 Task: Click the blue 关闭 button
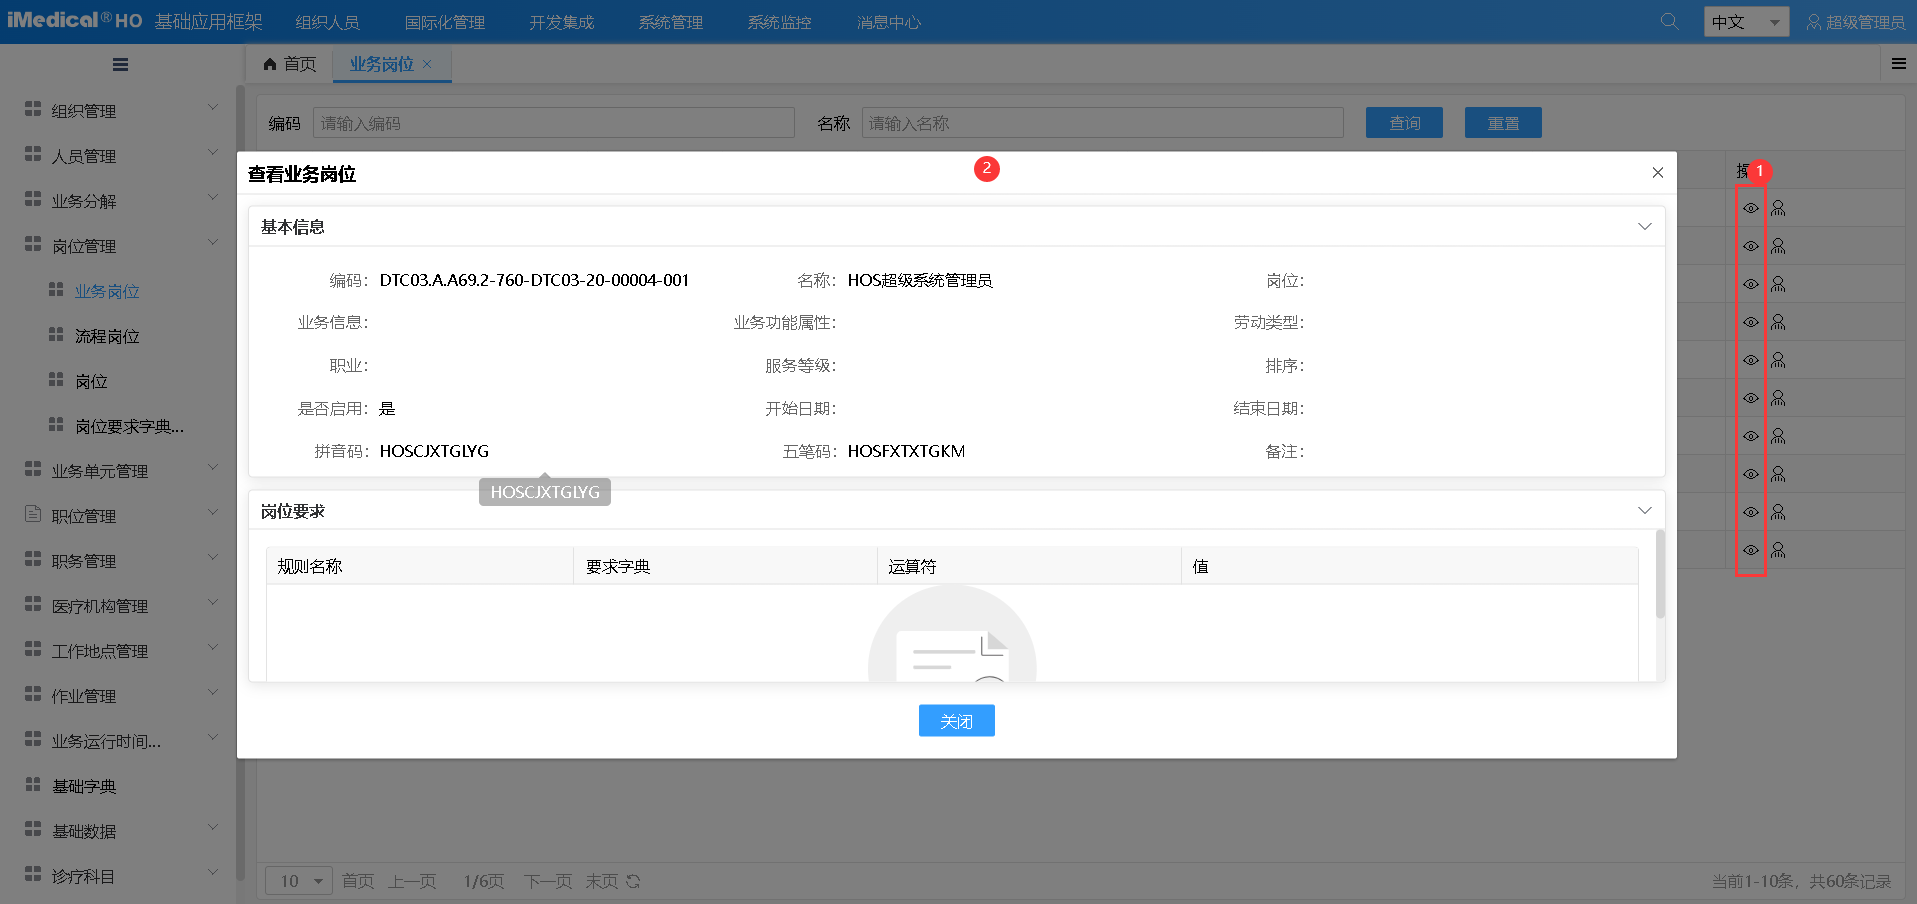956,721
